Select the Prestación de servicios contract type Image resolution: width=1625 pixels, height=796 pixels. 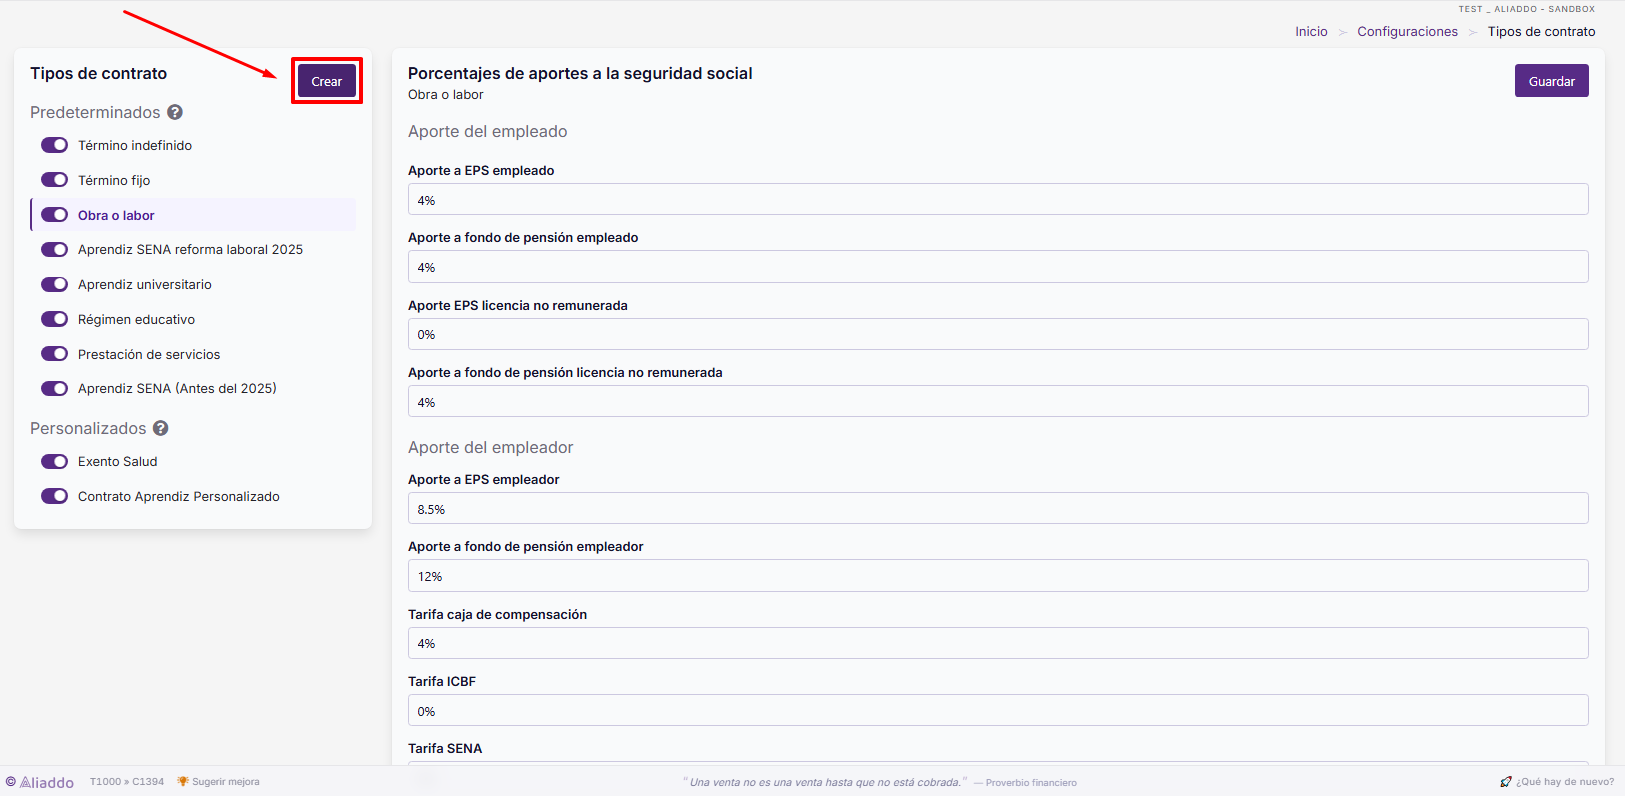[149, 354]
